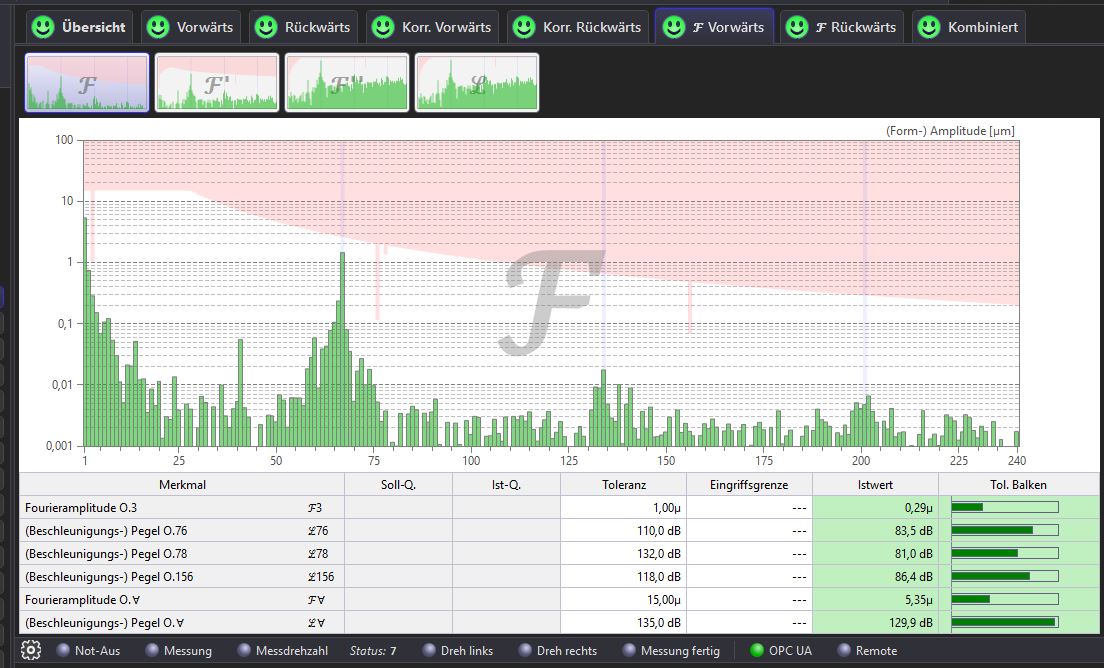This screenshot has height=668, width=1104.
Task: Click the tolerance bar for Pegel O.156
Action: click(1004, 576)
